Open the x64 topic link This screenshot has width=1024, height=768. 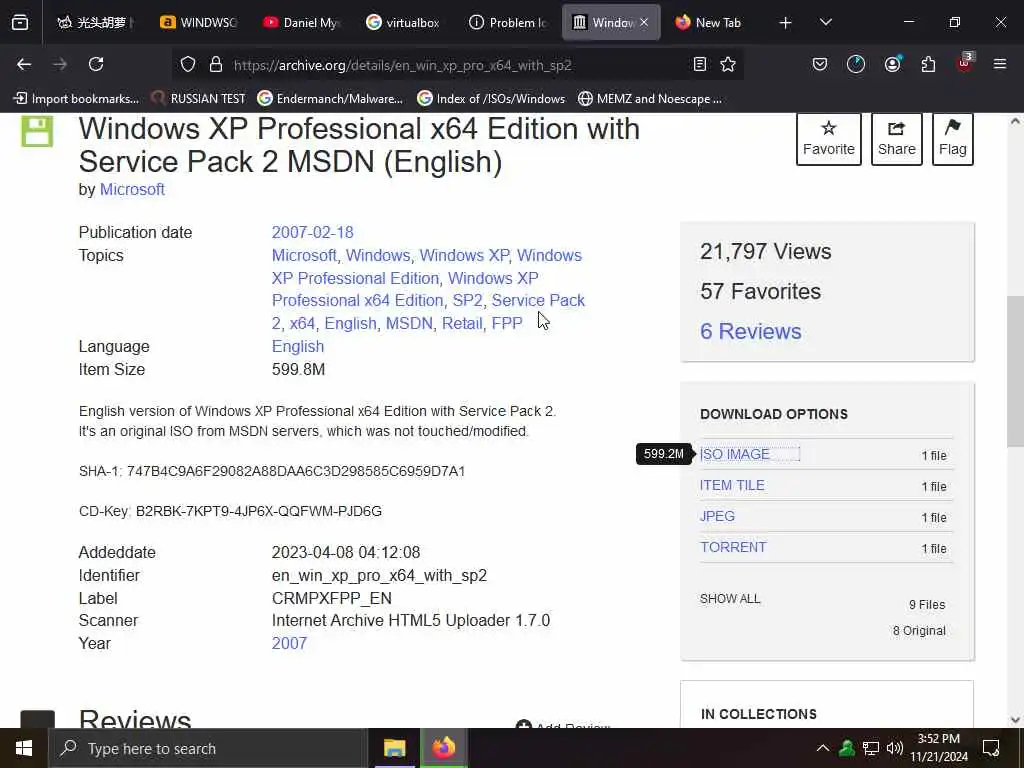302,323
